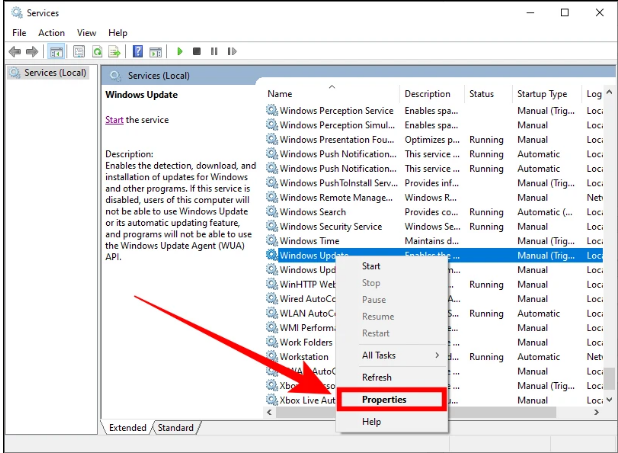Click the green Refresh toolbar icon
This screenshot has width=618, height=453.
[x=97, y=51]
